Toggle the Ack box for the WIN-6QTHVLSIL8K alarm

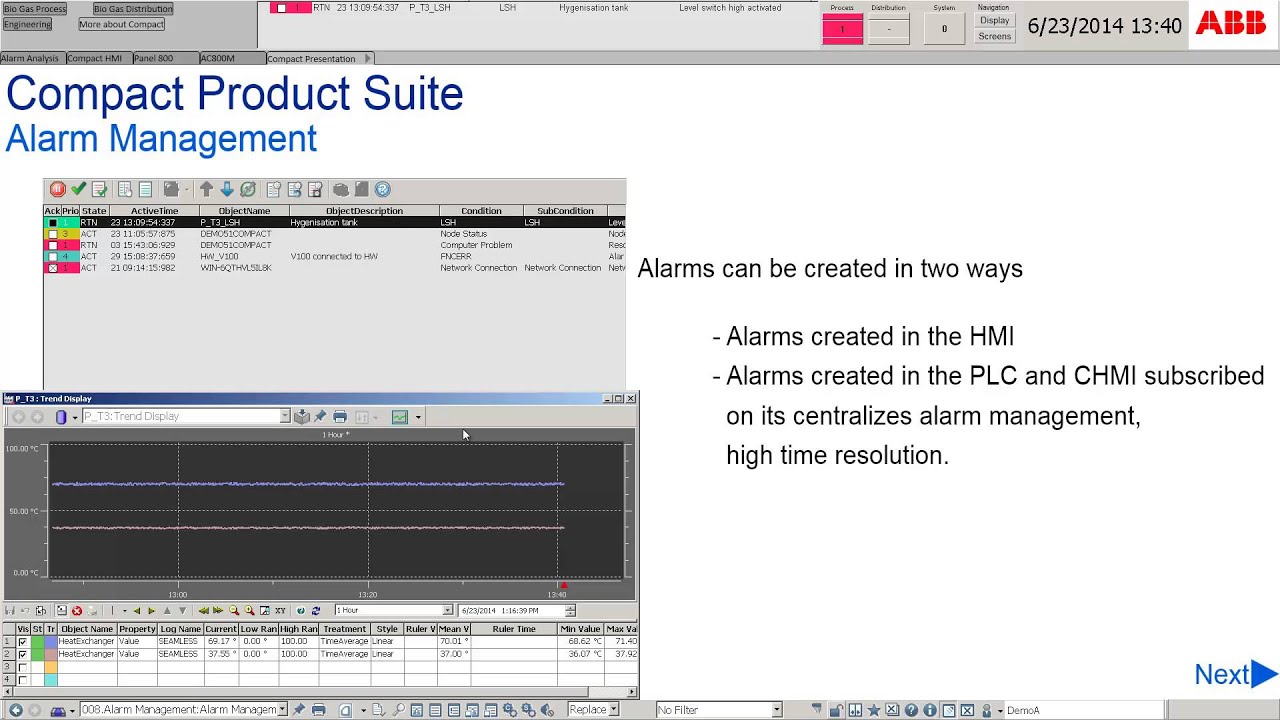coord(52,268)
